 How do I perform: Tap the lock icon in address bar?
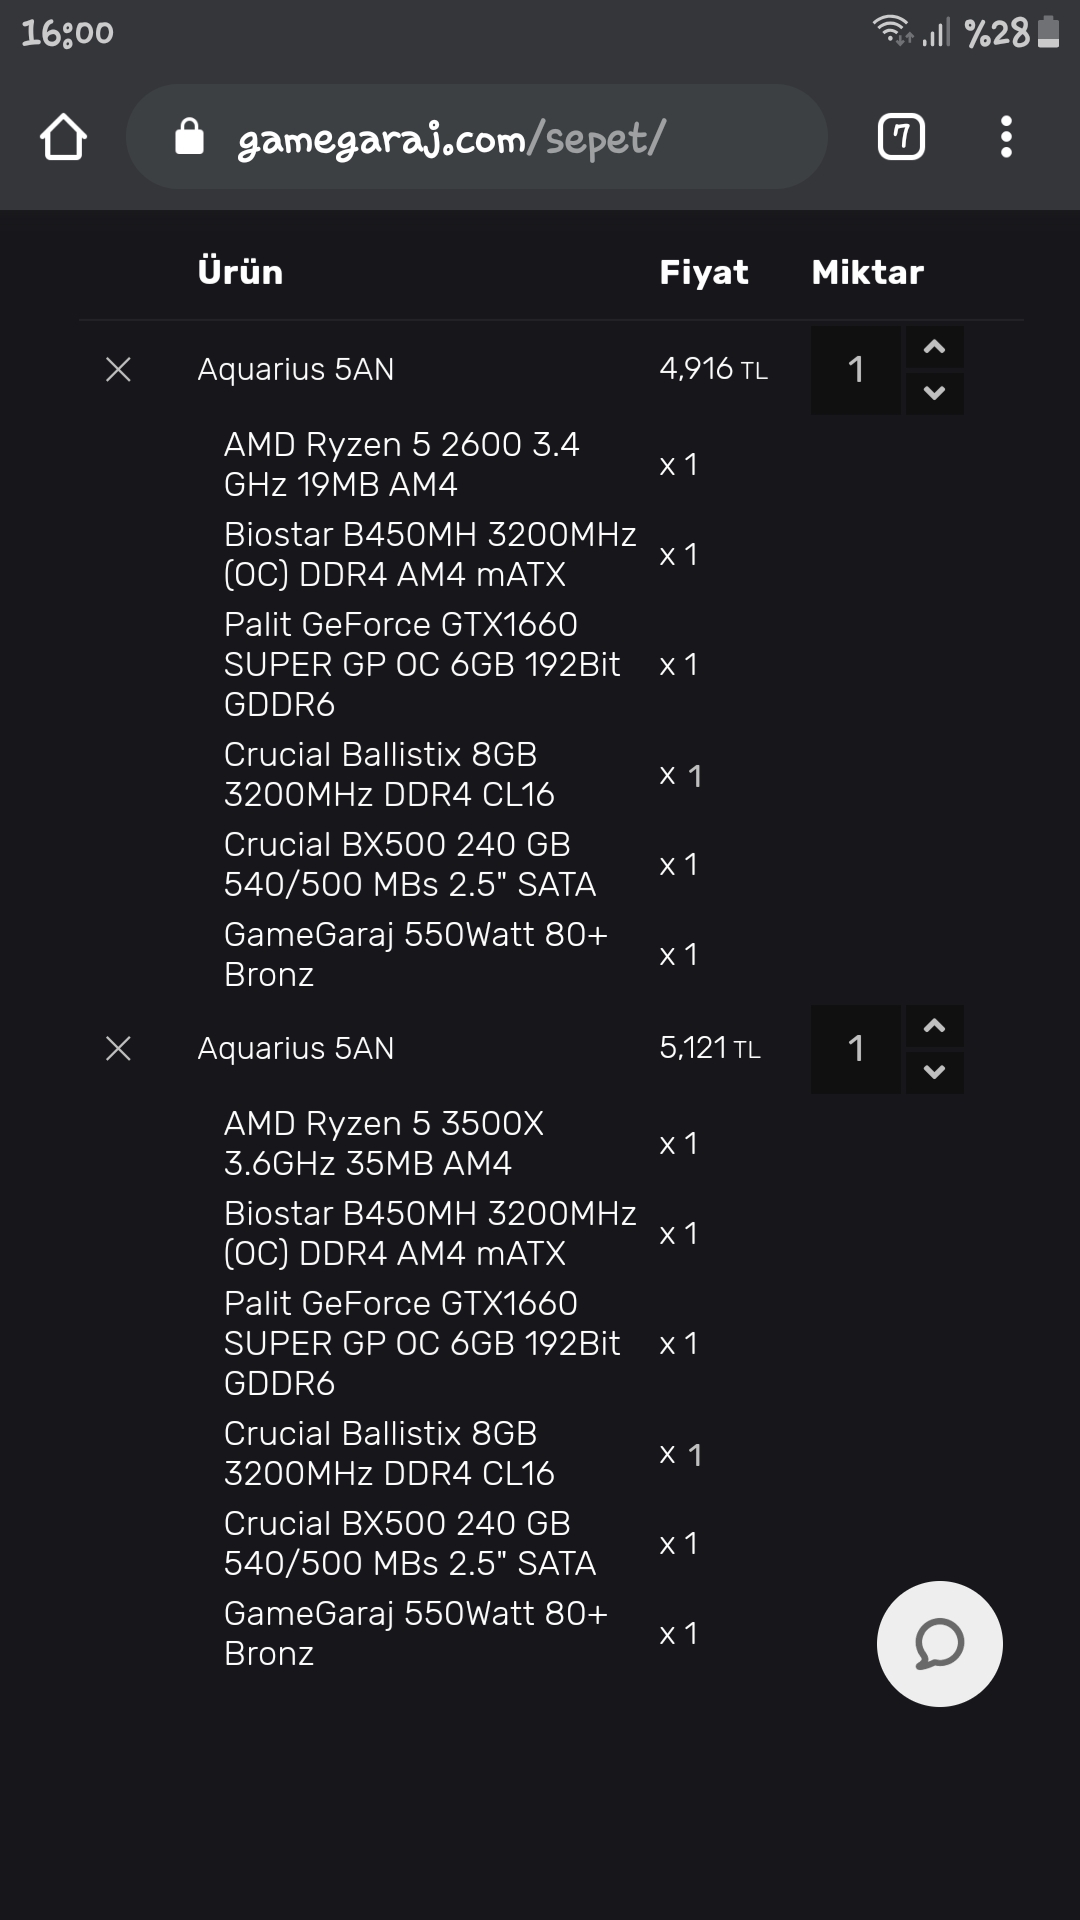(x=189, y=137)
